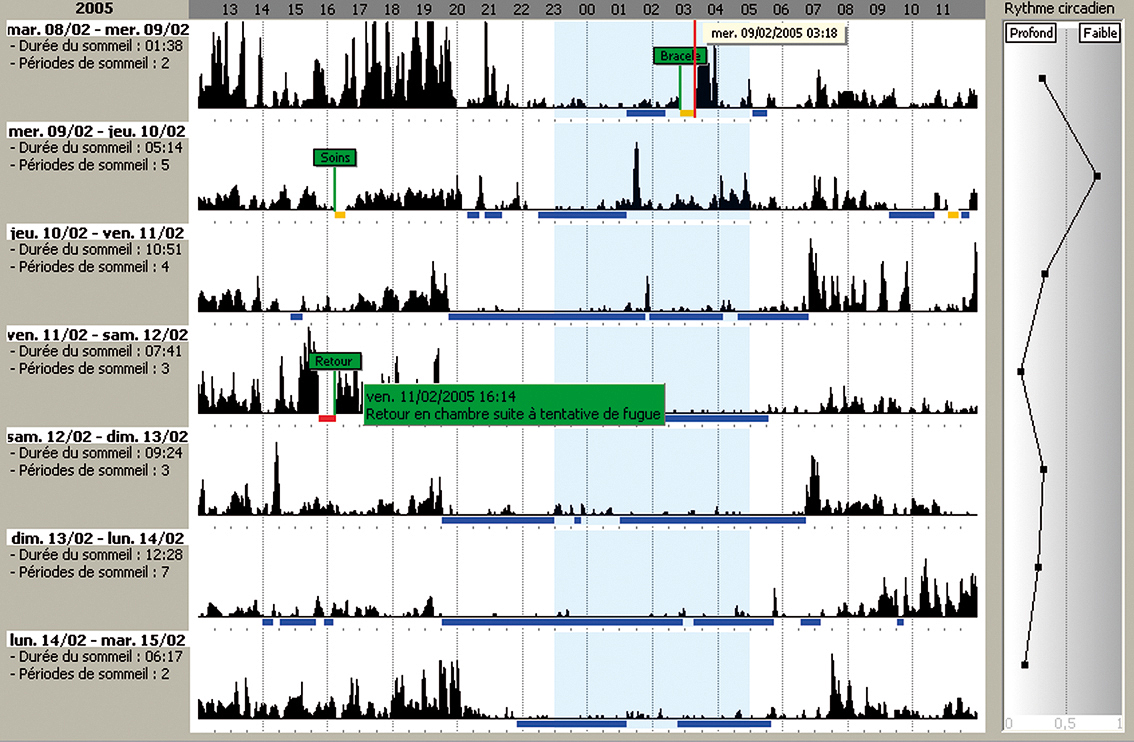Click the green "Retour" event marker
1134x742 pixels.
click(x=334, y=361)
